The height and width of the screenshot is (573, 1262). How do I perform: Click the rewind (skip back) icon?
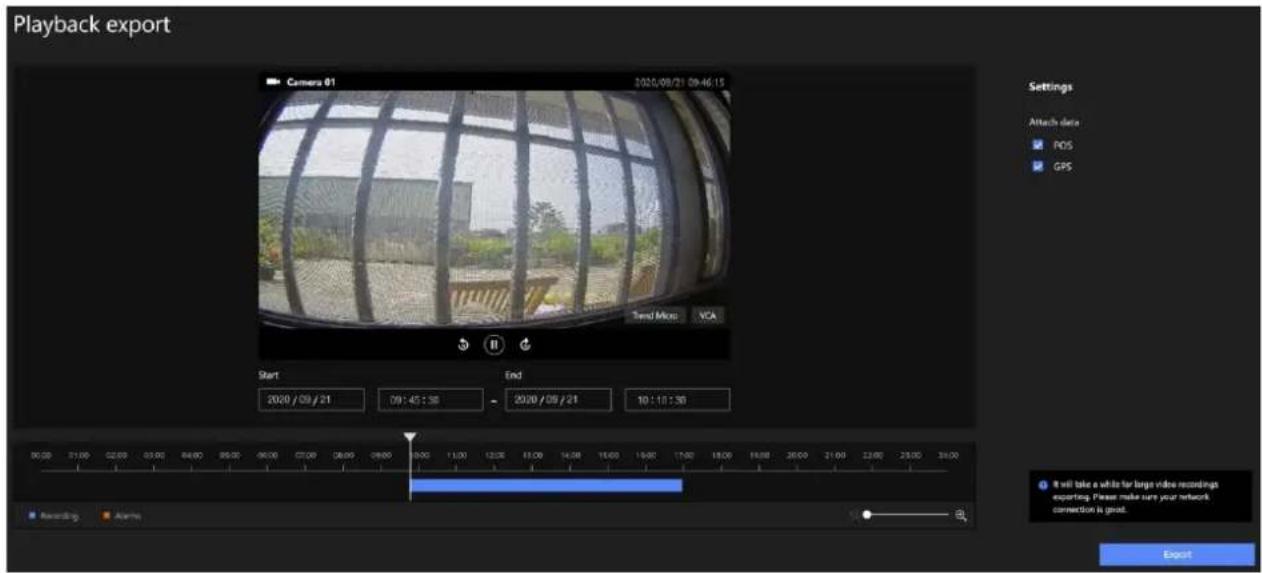tap(464, 345)
